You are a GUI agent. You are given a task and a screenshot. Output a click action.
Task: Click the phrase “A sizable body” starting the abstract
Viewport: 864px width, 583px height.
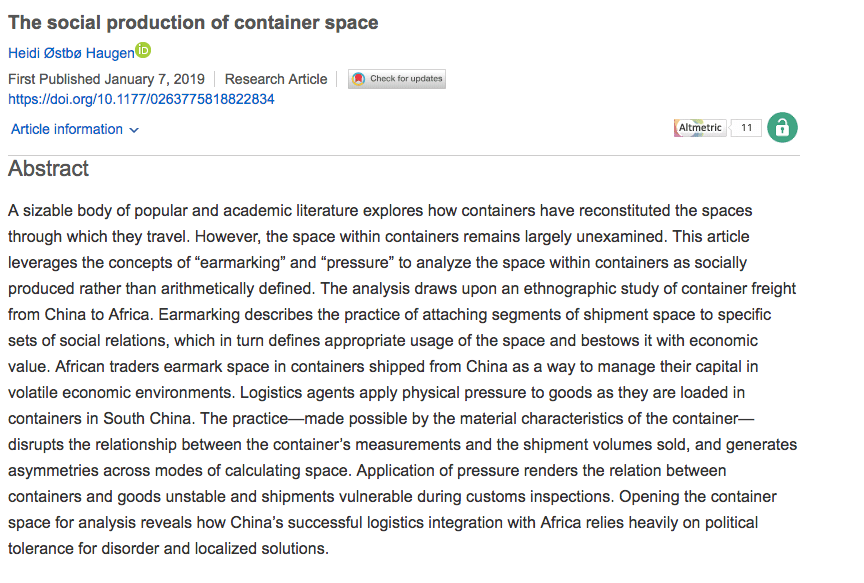point(57,210)
